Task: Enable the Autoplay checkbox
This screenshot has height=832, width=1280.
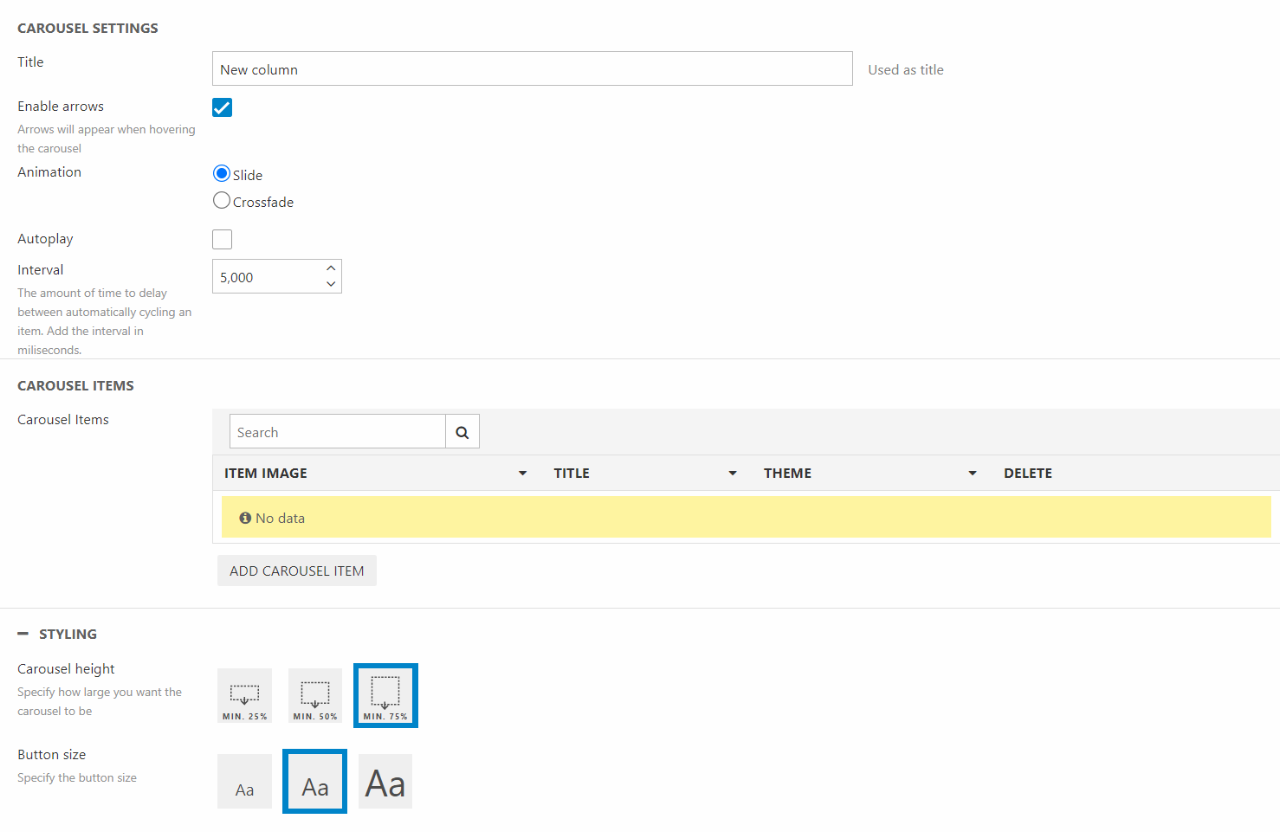Action: click(222, 239)
